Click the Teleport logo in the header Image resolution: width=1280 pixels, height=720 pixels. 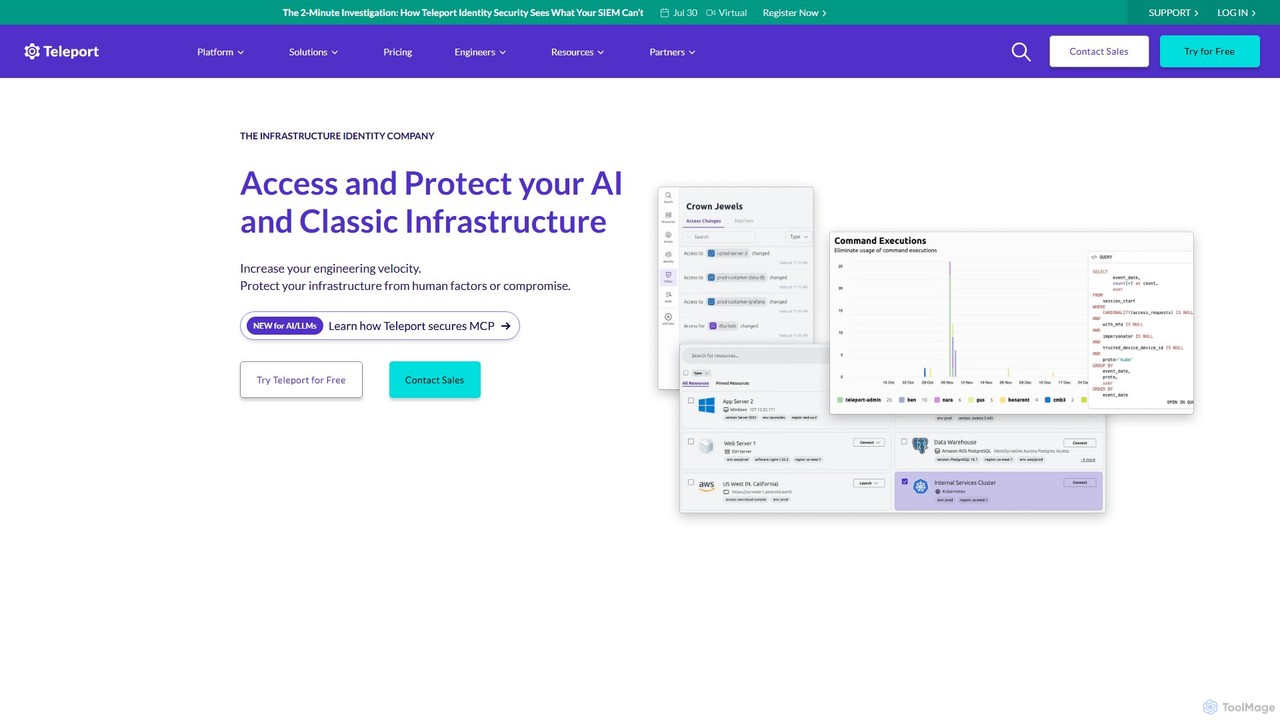tap(61, 51)
